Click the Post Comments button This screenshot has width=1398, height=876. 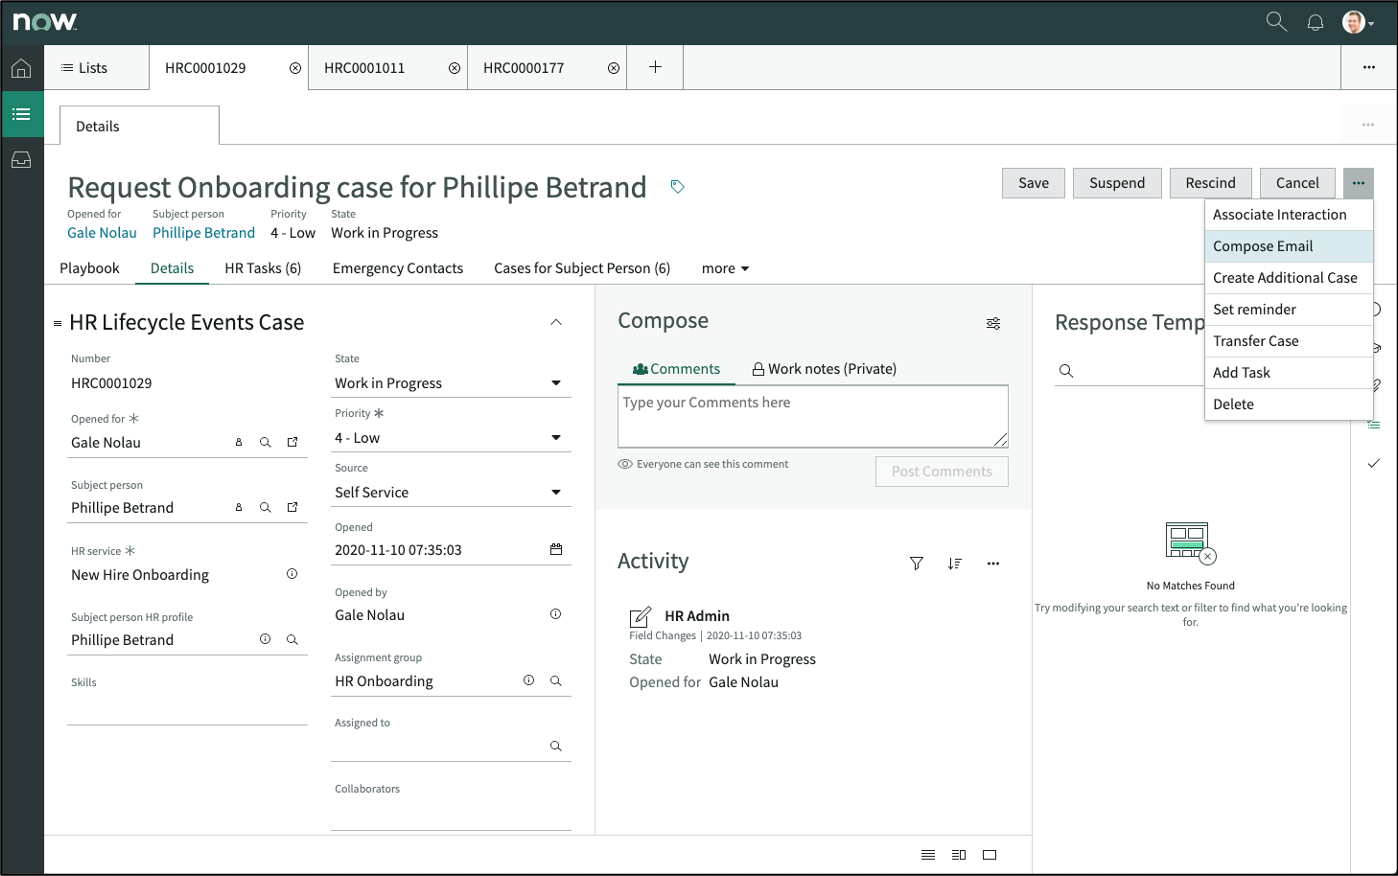coord(942,471)
